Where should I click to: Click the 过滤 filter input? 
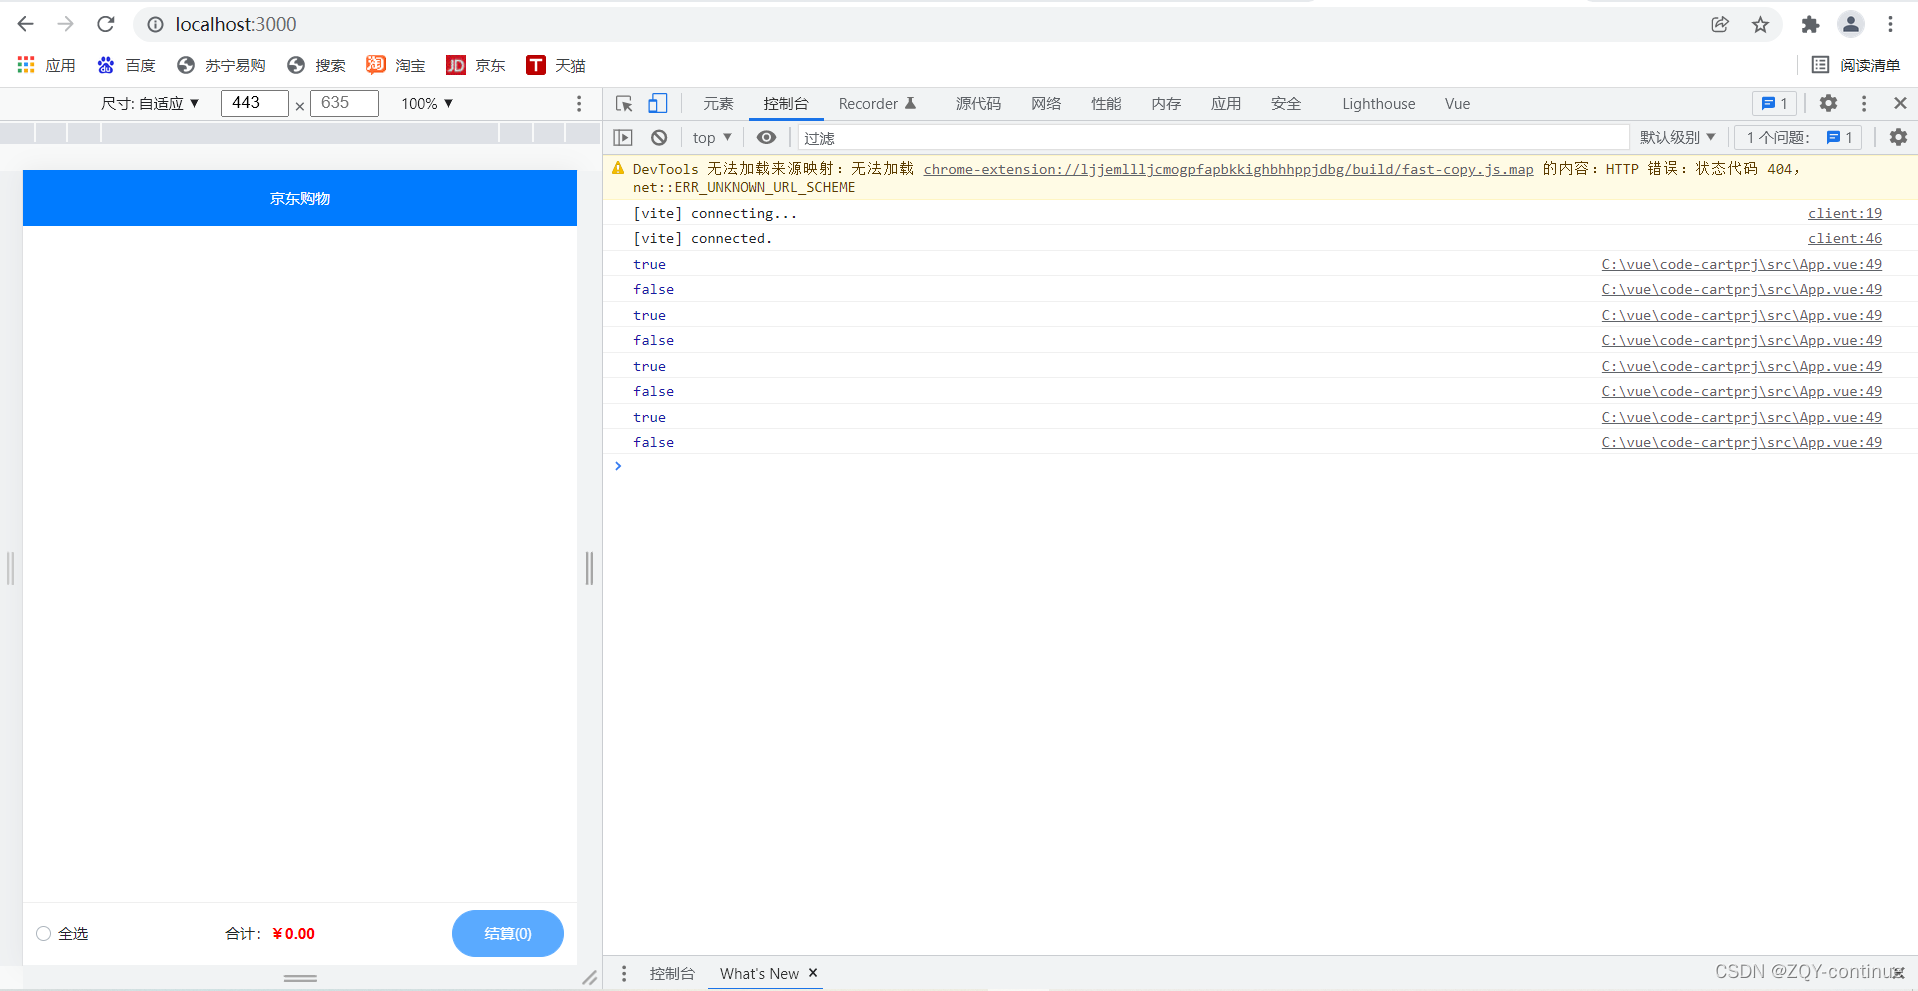coord(1212,138)
